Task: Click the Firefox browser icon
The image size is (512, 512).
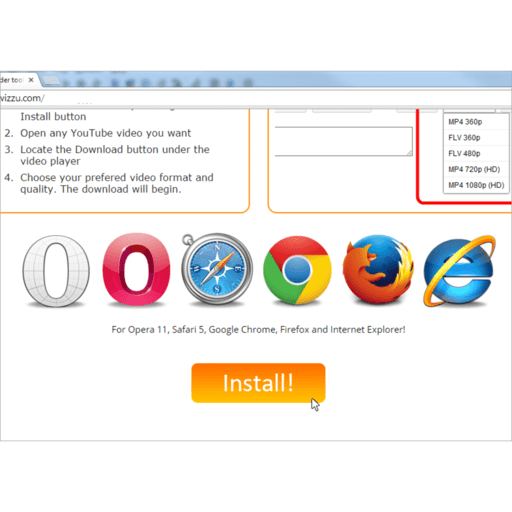Action: (x=378, y=269)
